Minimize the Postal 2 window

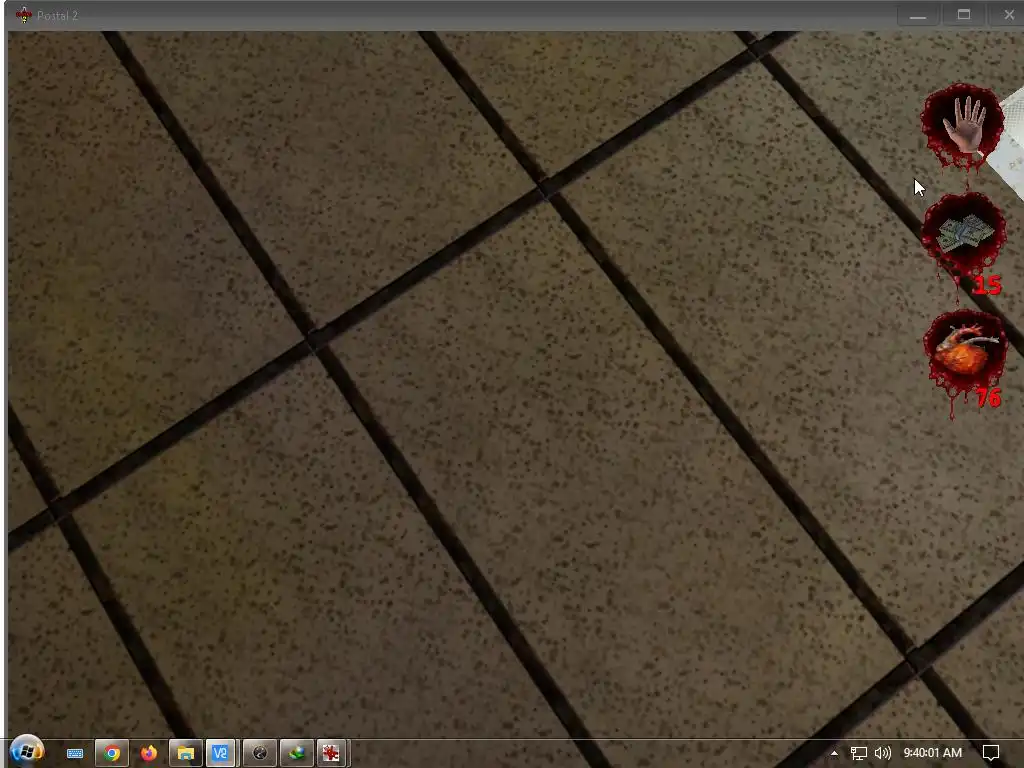click(918, 15)
